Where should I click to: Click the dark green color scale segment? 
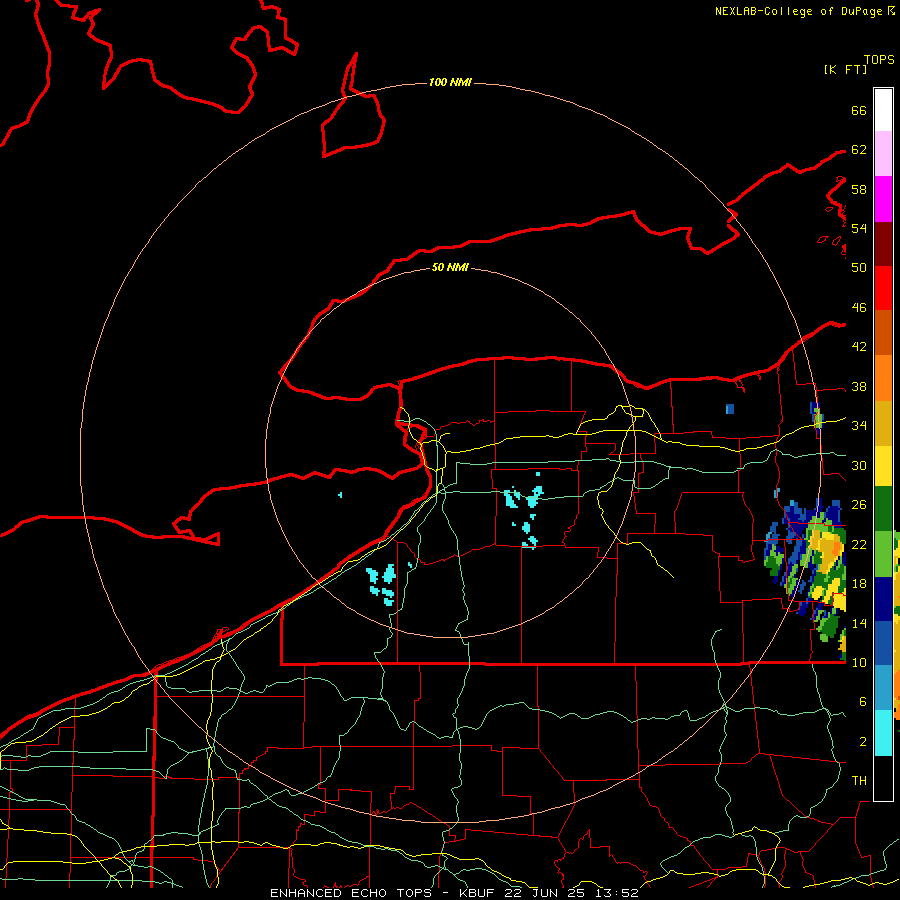883,509
